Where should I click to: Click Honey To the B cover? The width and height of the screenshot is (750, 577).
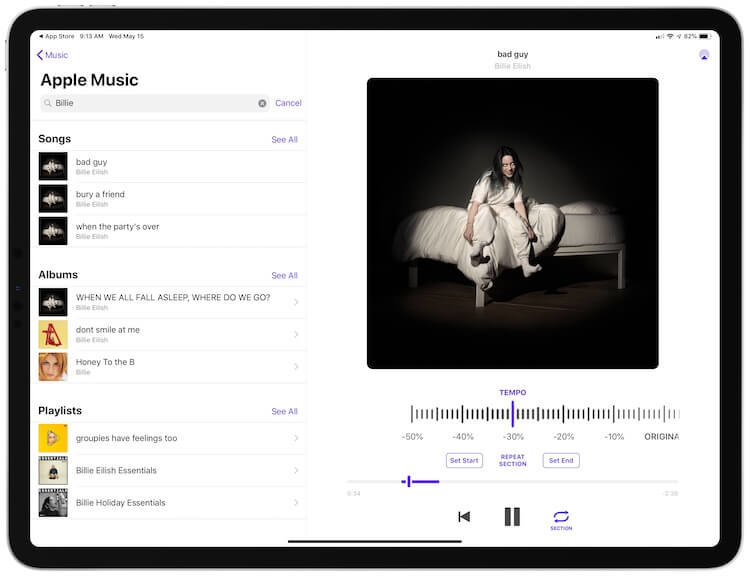[53, 366]
